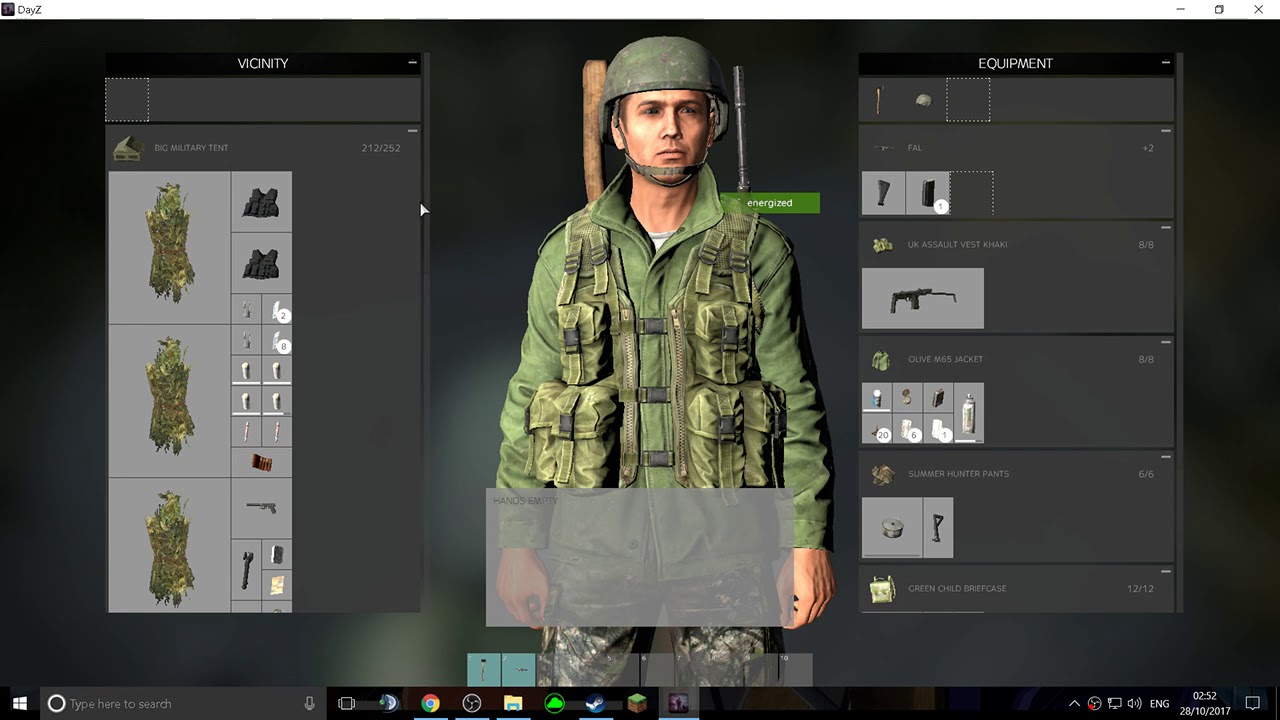Collapse the Vicinity panel using the minus
This screenshot has height=720, width=1280.
click(x=412, y=62)
